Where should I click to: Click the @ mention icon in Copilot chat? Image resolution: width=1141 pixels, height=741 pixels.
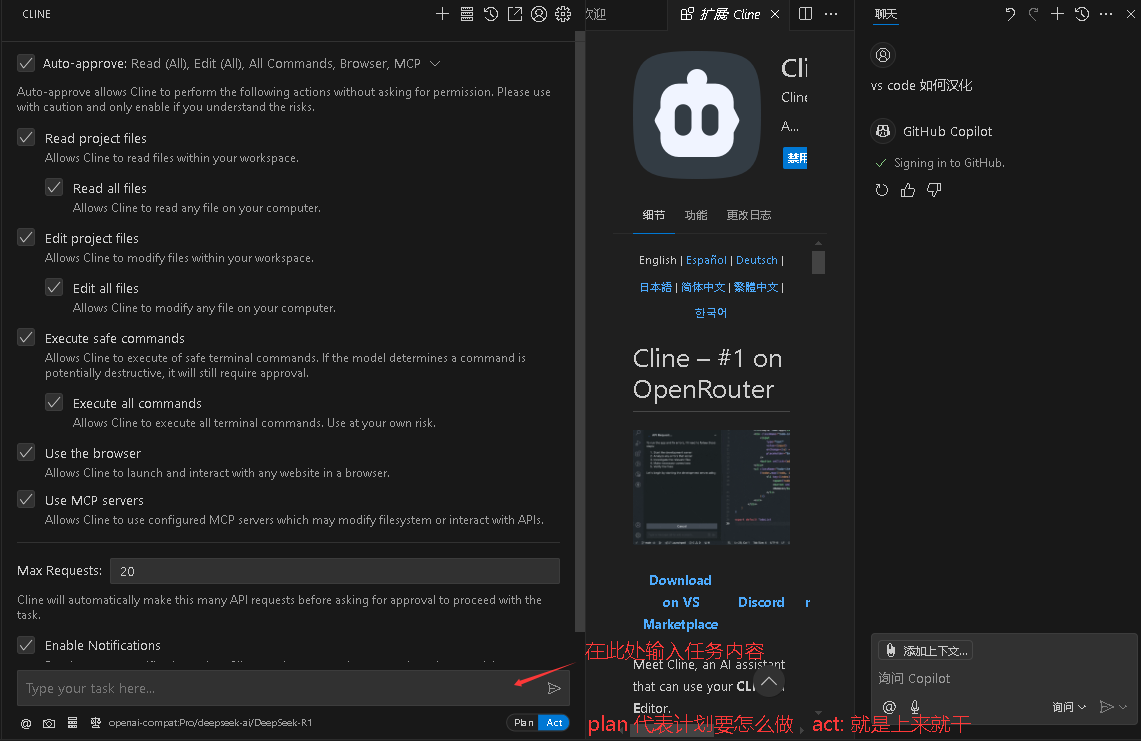pos(888,707)
